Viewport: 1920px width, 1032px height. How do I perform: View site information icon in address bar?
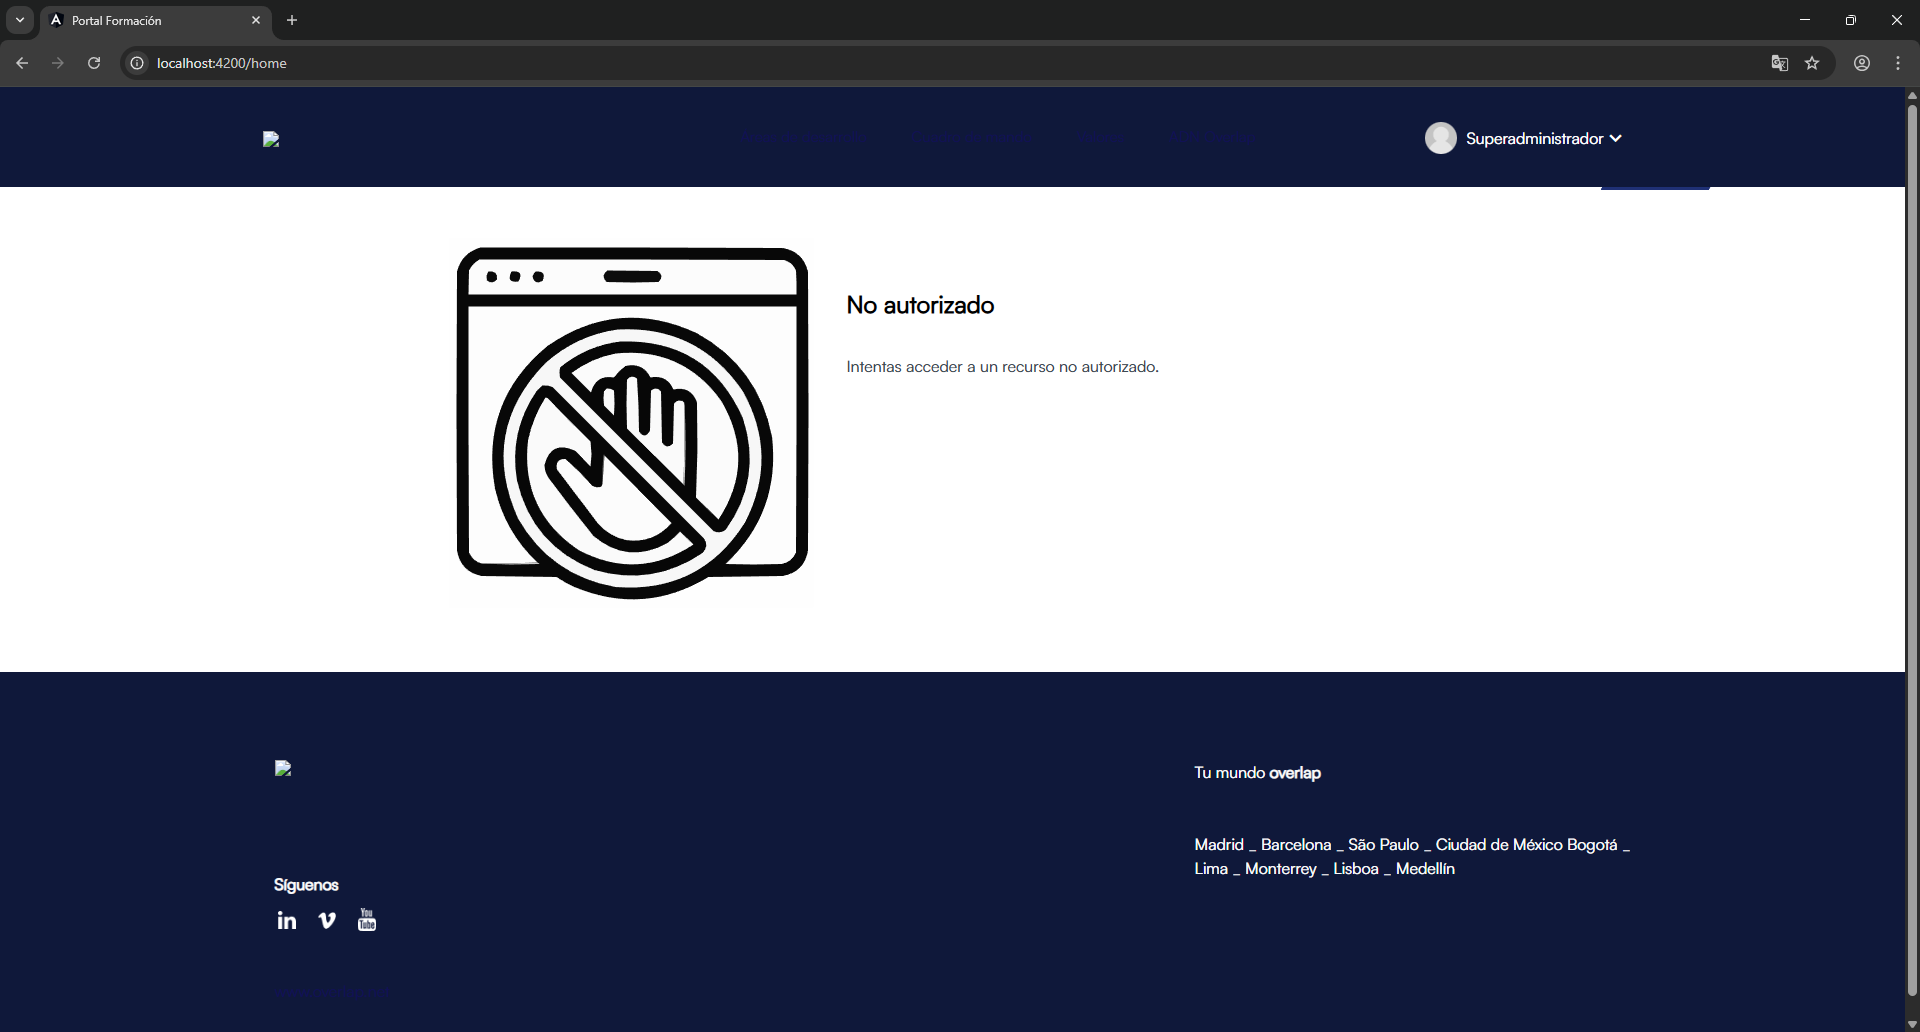(138, 63)
